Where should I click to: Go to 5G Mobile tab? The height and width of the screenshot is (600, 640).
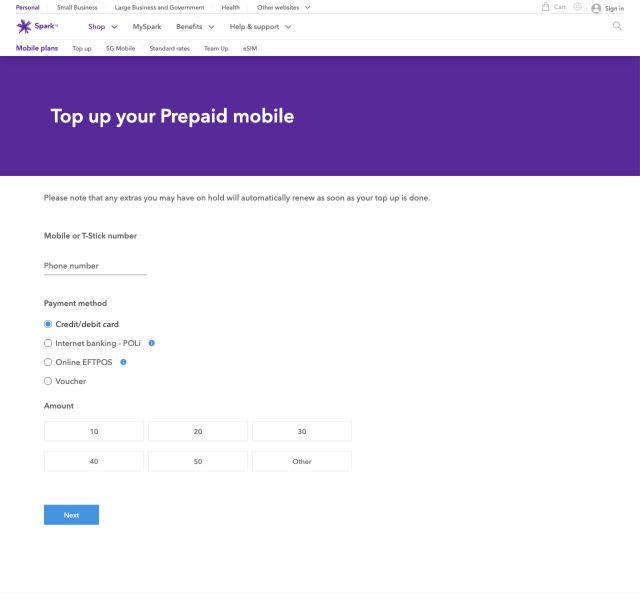(x=120, y=49)
